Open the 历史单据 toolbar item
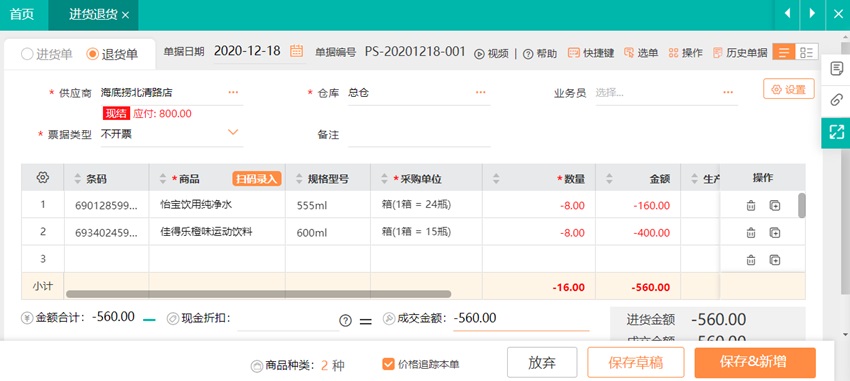850x381 pixels. (740, 53)
